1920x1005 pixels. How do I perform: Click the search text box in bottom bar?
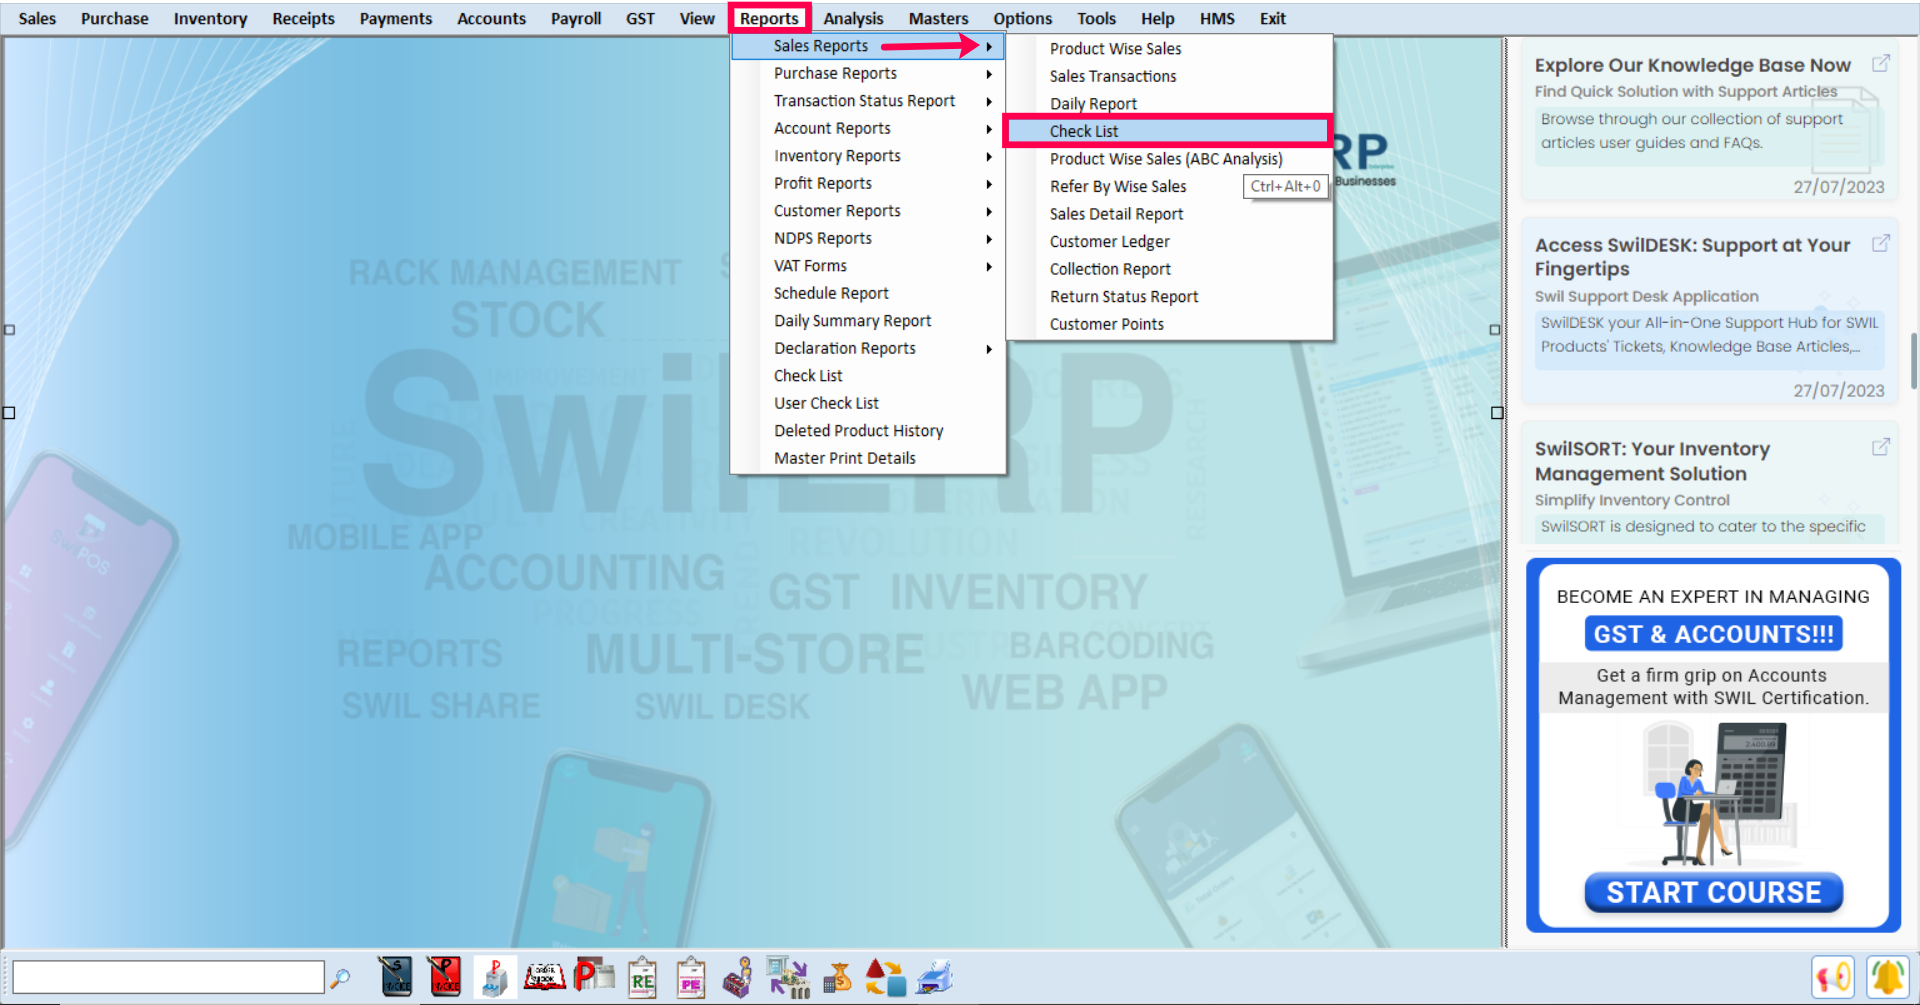[x=168, y=977]
